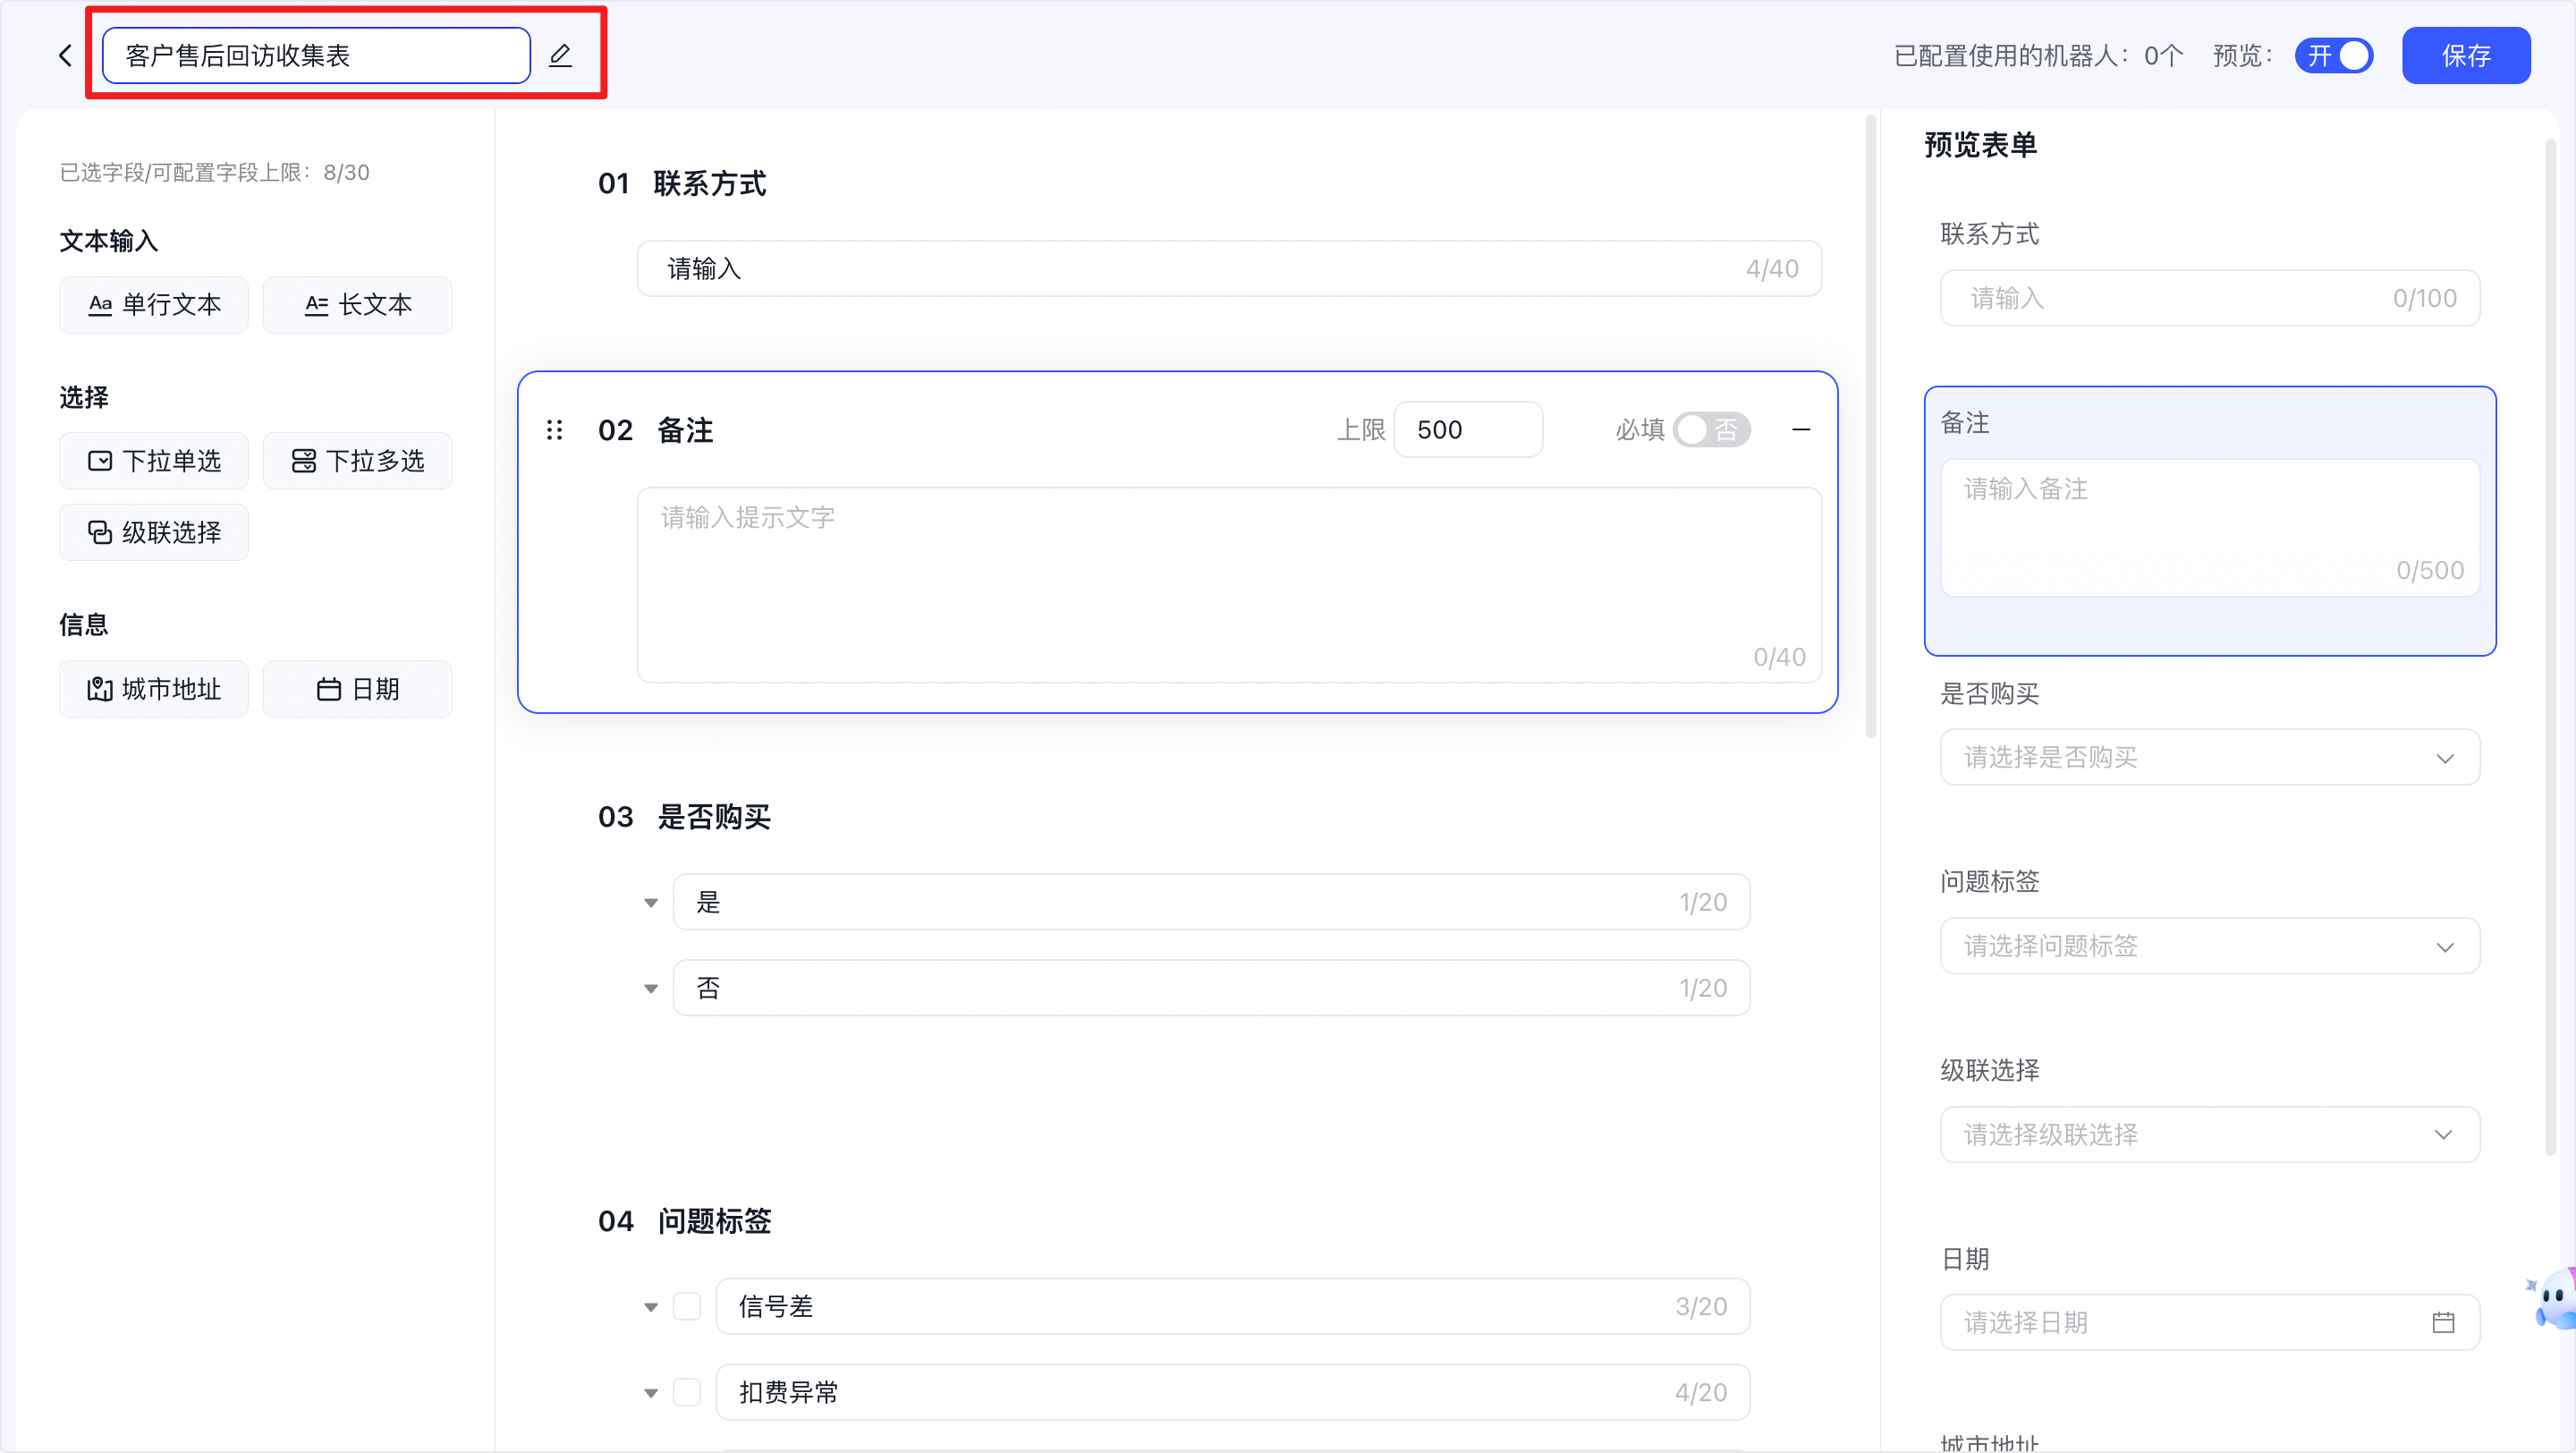This screenshot has width=2576, height=1453.
Task: Click the form title input 客户售后回访收集表
Action: 316,56
